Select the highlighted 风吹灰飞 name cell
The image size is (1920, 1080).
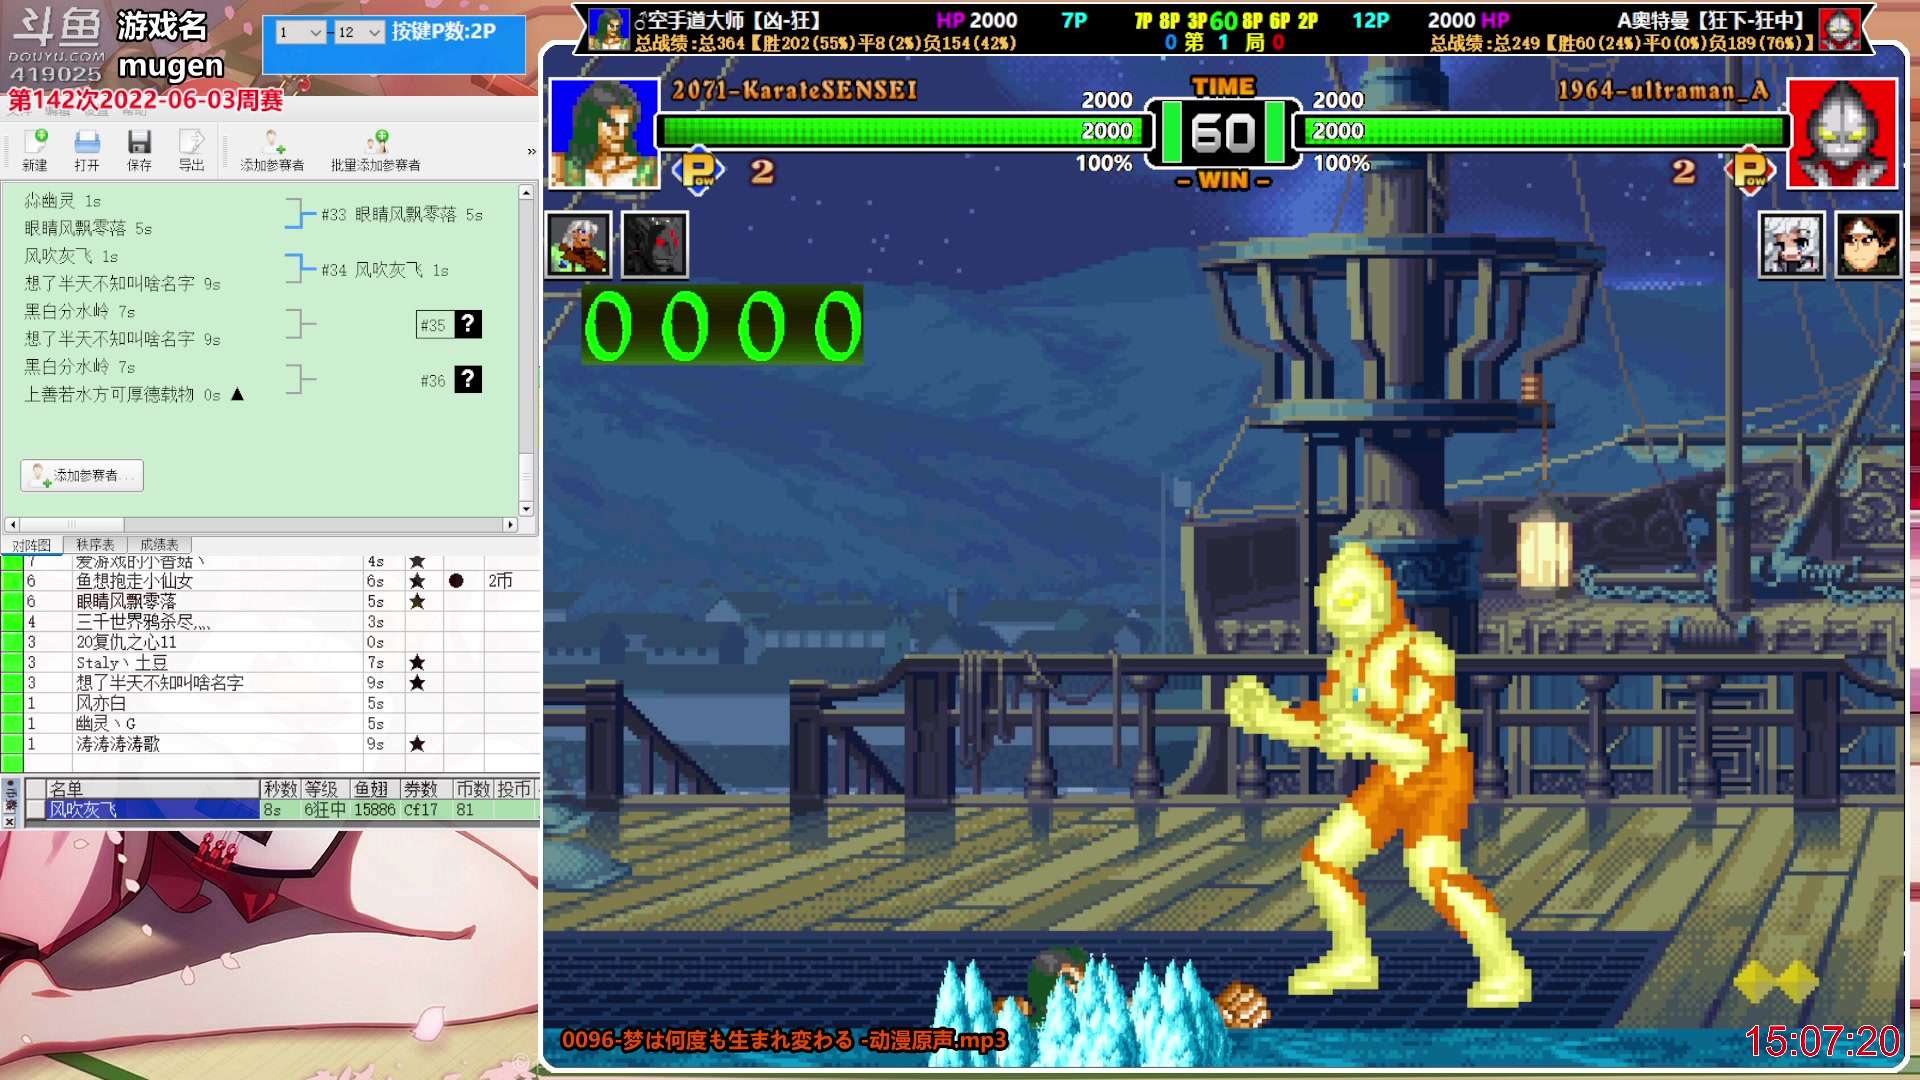153,810
